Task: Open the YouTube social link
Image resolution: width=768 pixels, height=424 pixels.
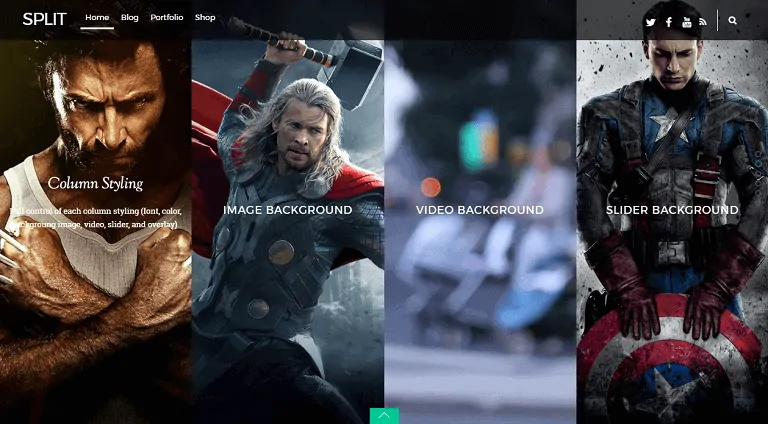Action: (687, 22)
